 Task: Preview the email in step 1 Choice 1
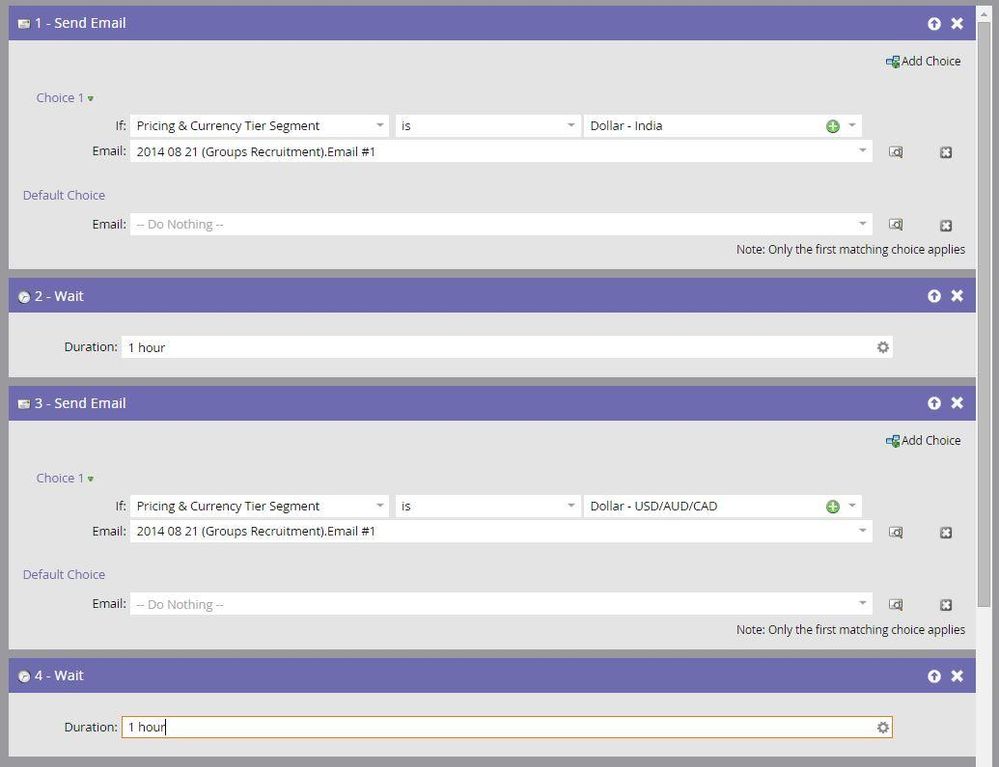pyautogui.click(x=896, y=152)
